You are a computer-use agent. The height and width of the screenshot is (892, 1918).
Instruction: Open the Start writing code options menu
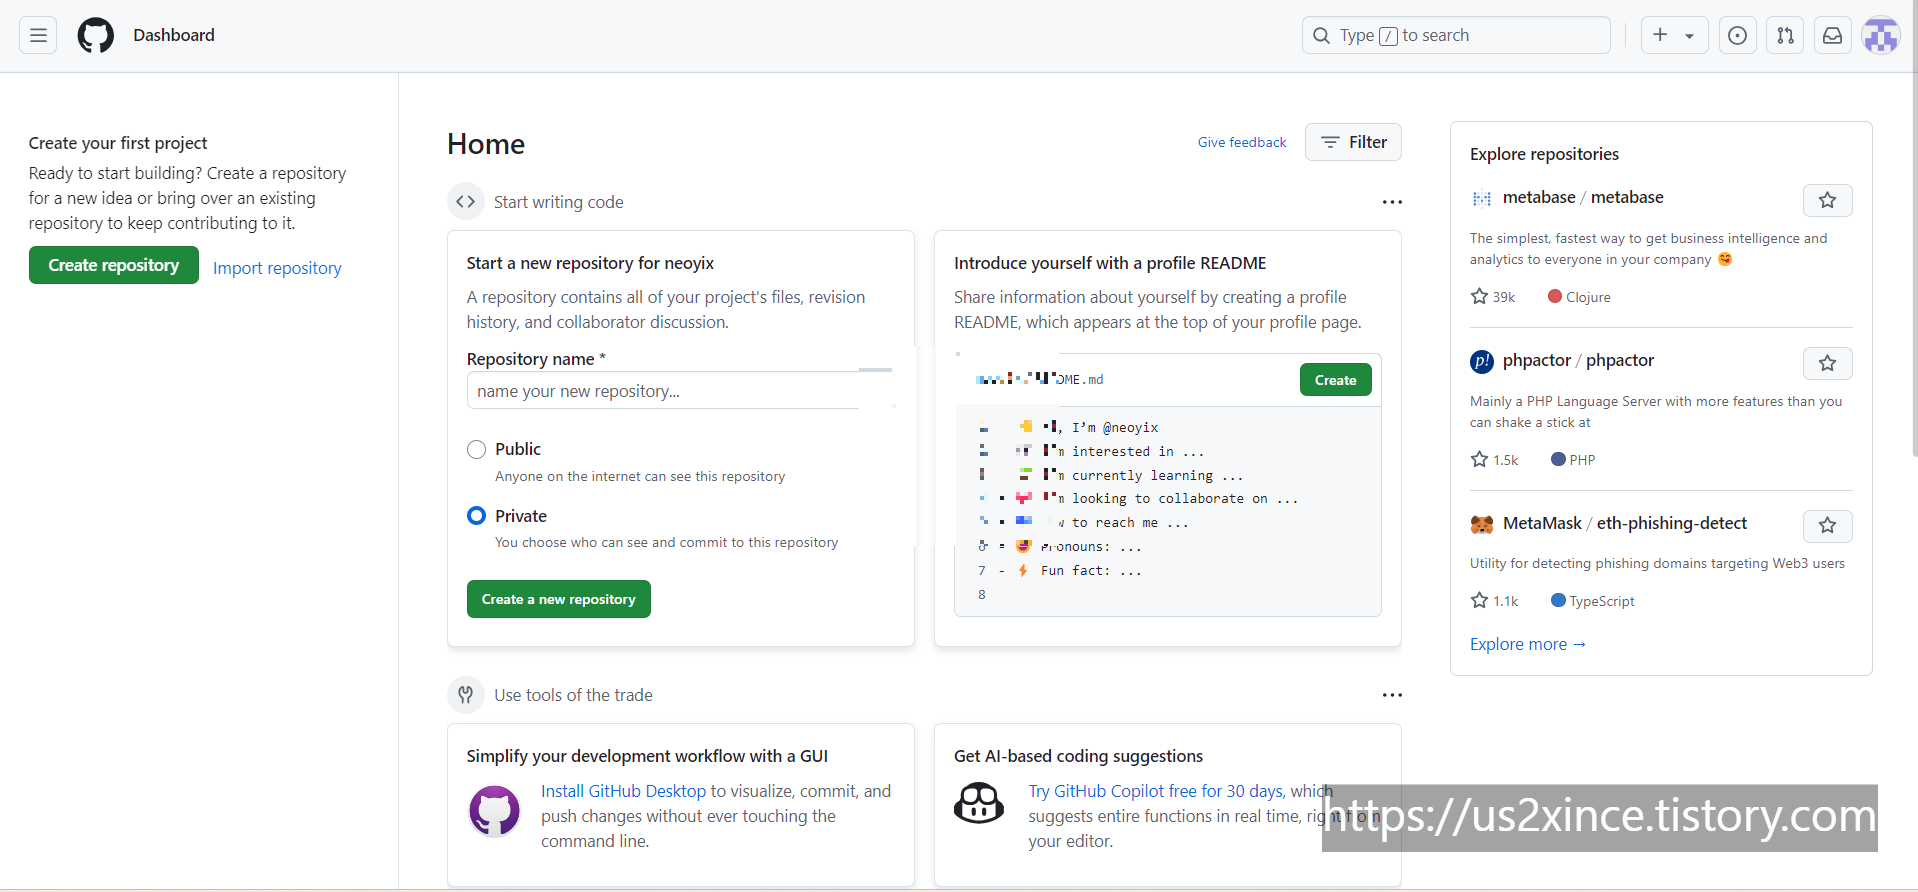click(x=1392, y=202)
